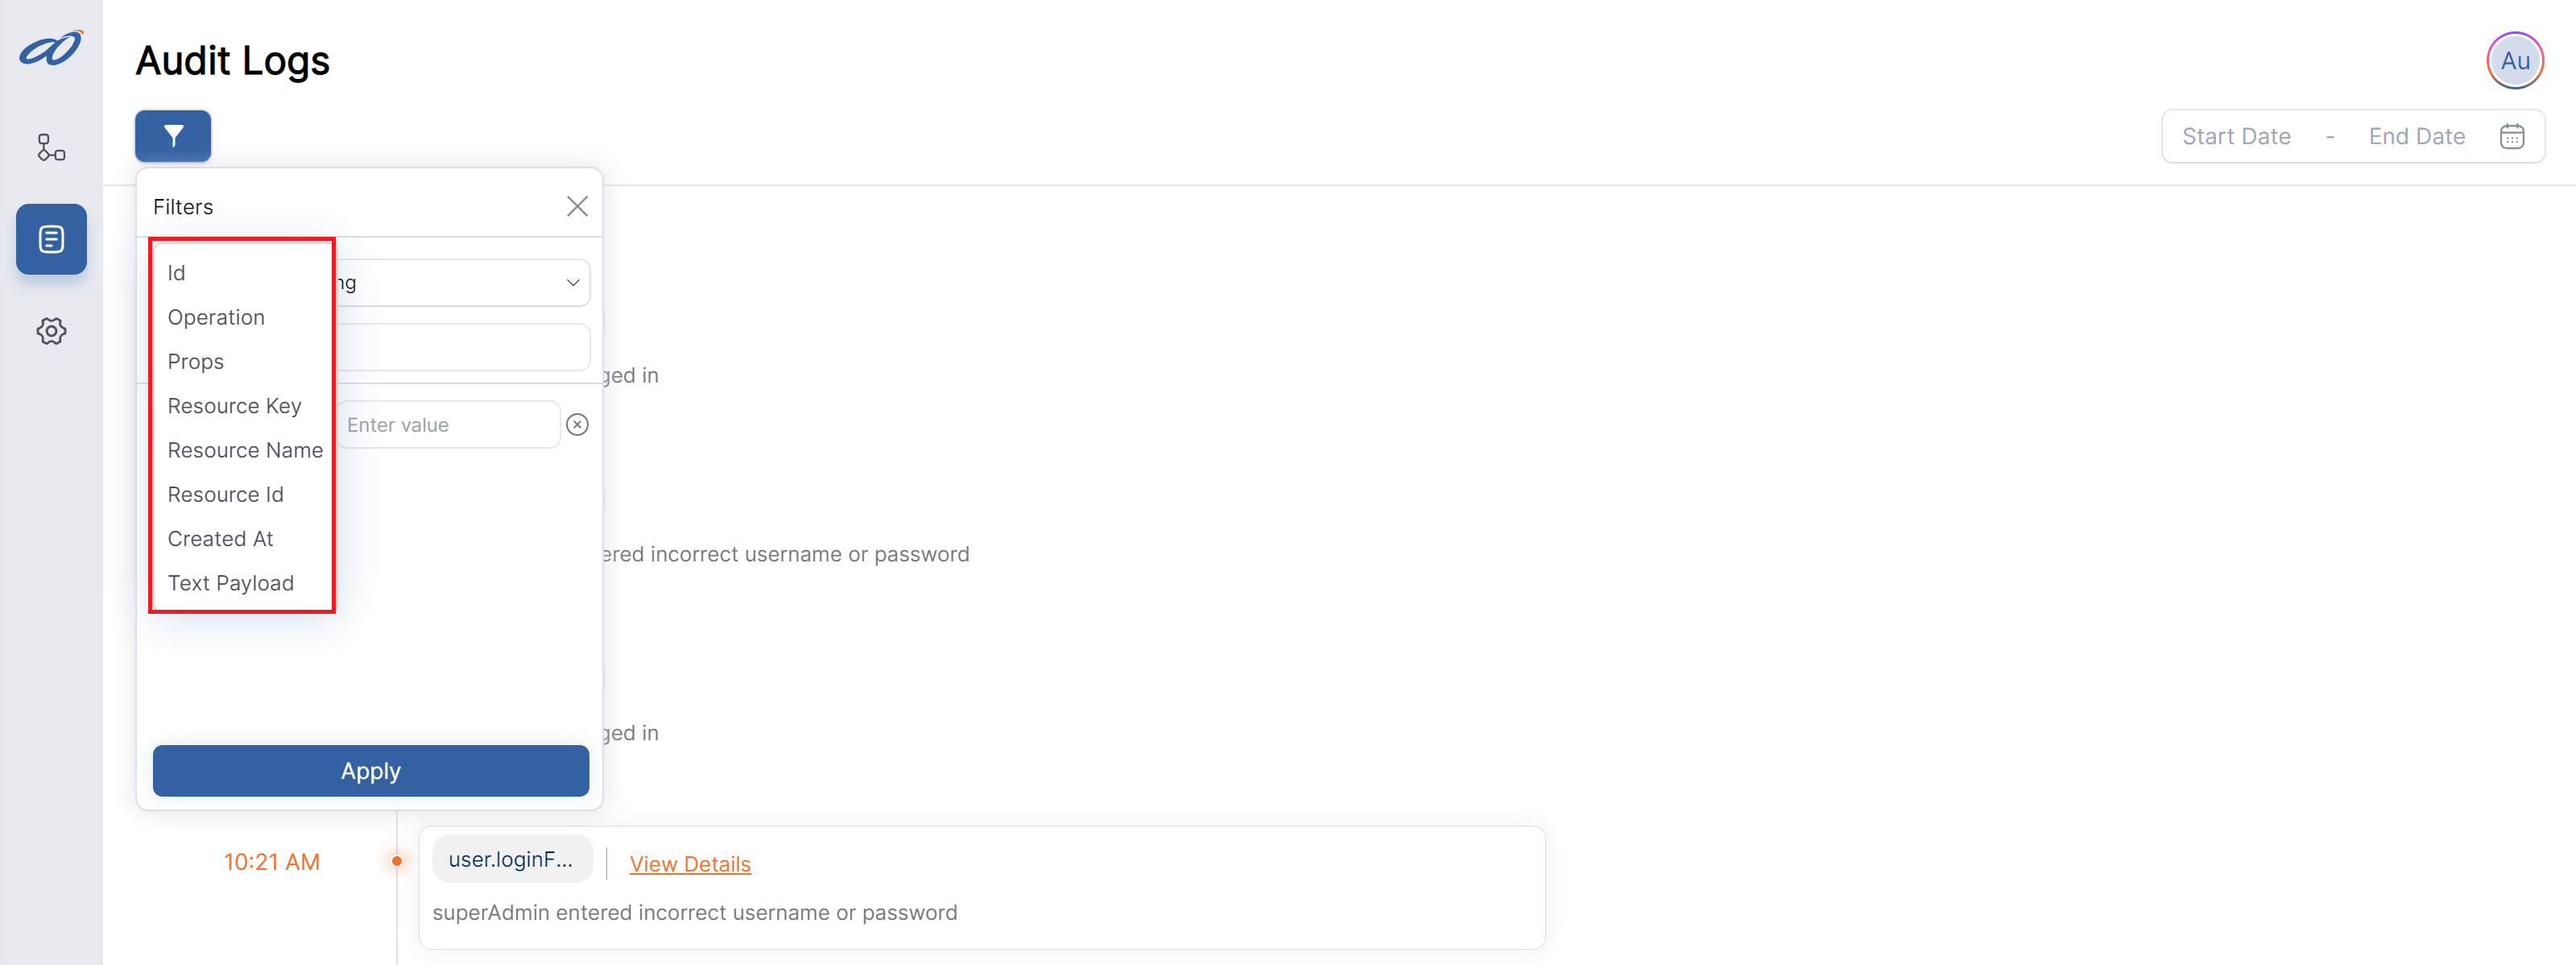Expand the filter type dropdown menu

461,281
